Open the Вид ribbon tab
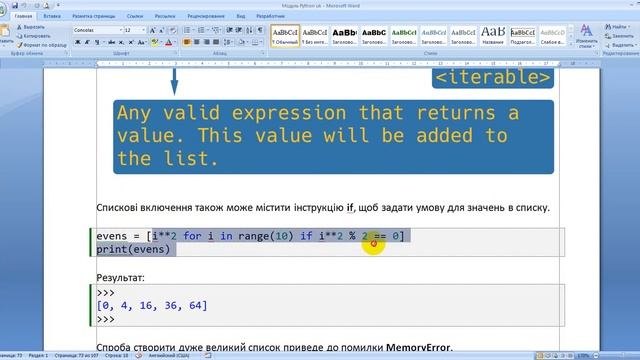640x360 pixels. click(x=241, y=16)
